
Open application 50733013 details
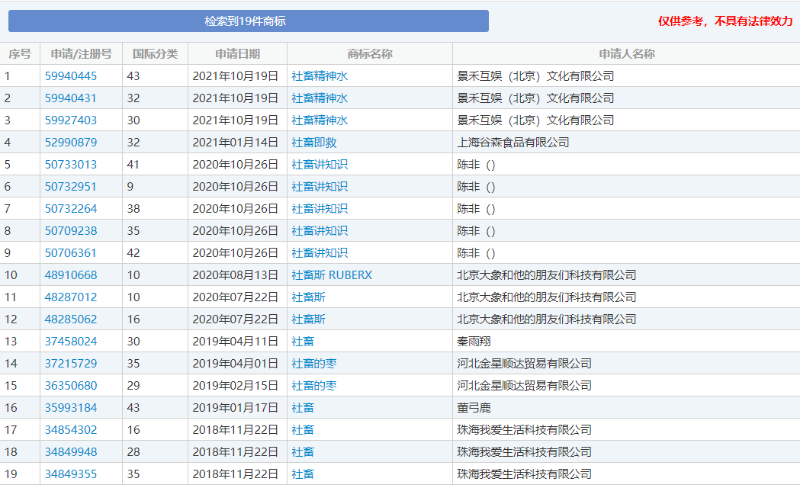coord(71,164)
